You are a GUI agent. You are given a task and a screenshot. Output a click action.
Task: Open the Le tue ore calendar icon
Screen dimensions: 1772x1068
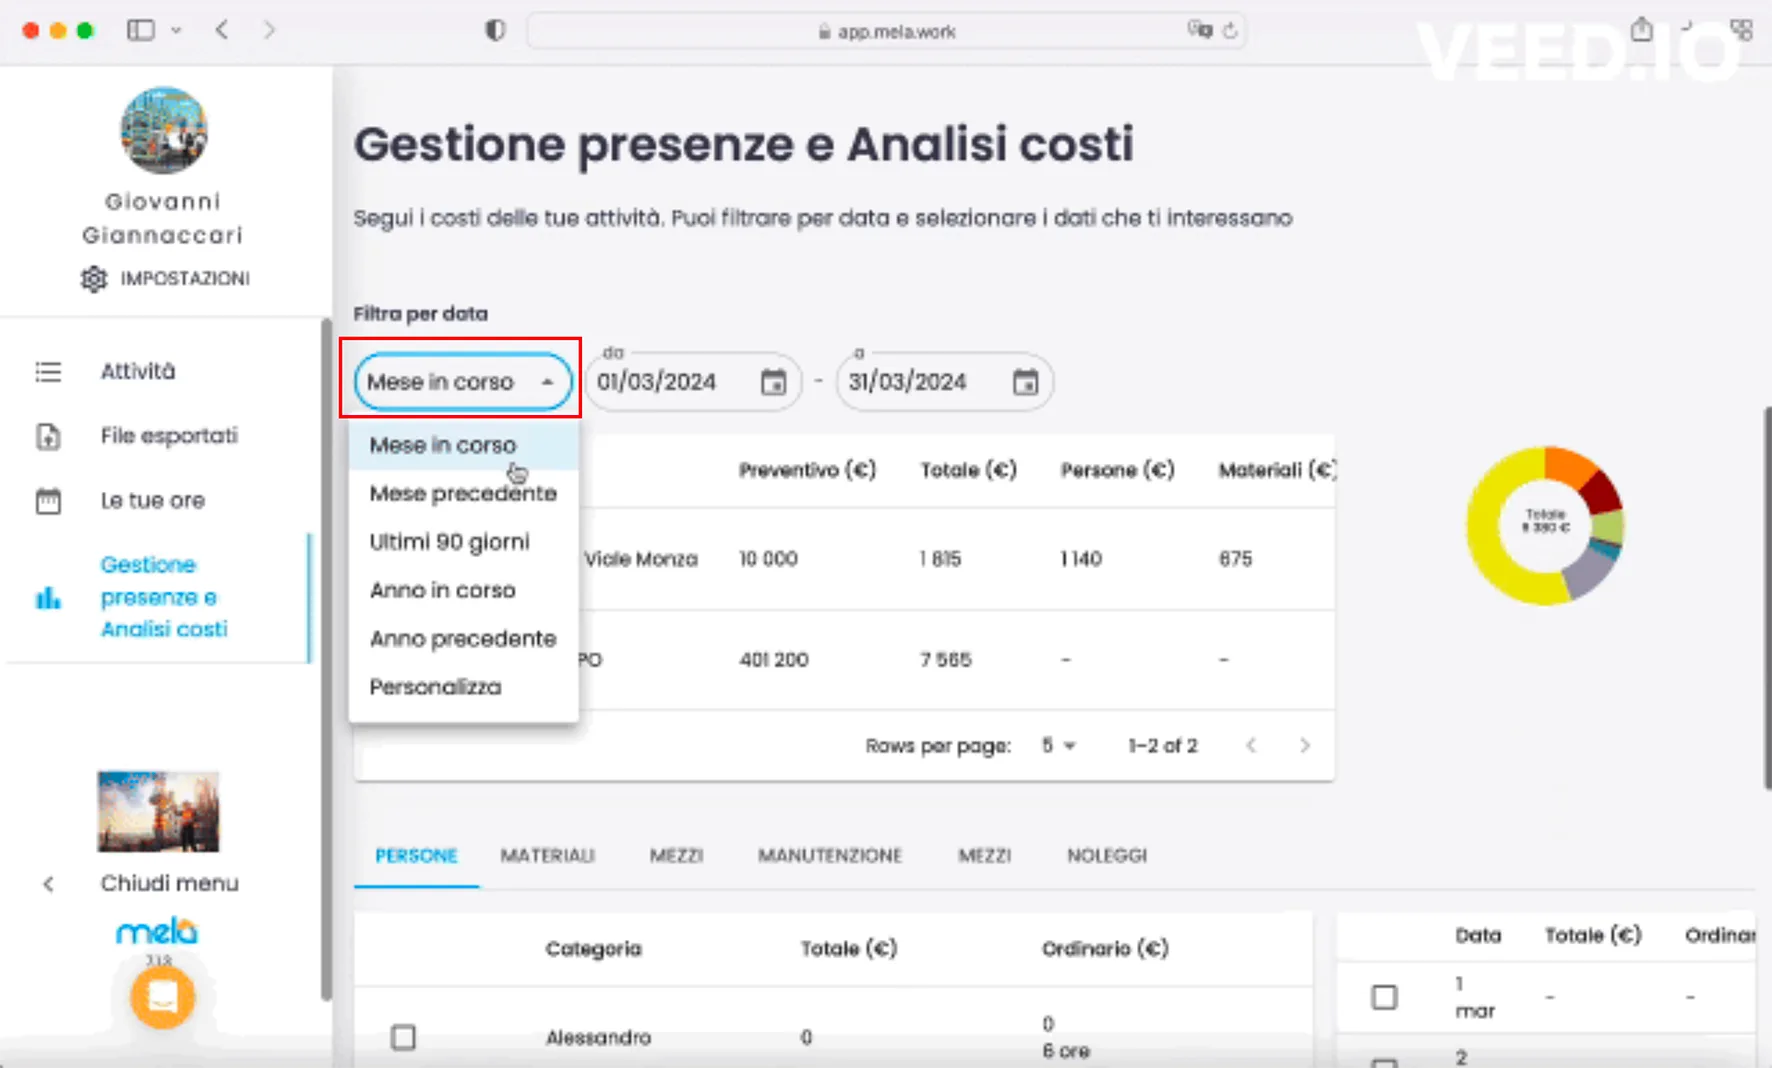pos(48,501)
